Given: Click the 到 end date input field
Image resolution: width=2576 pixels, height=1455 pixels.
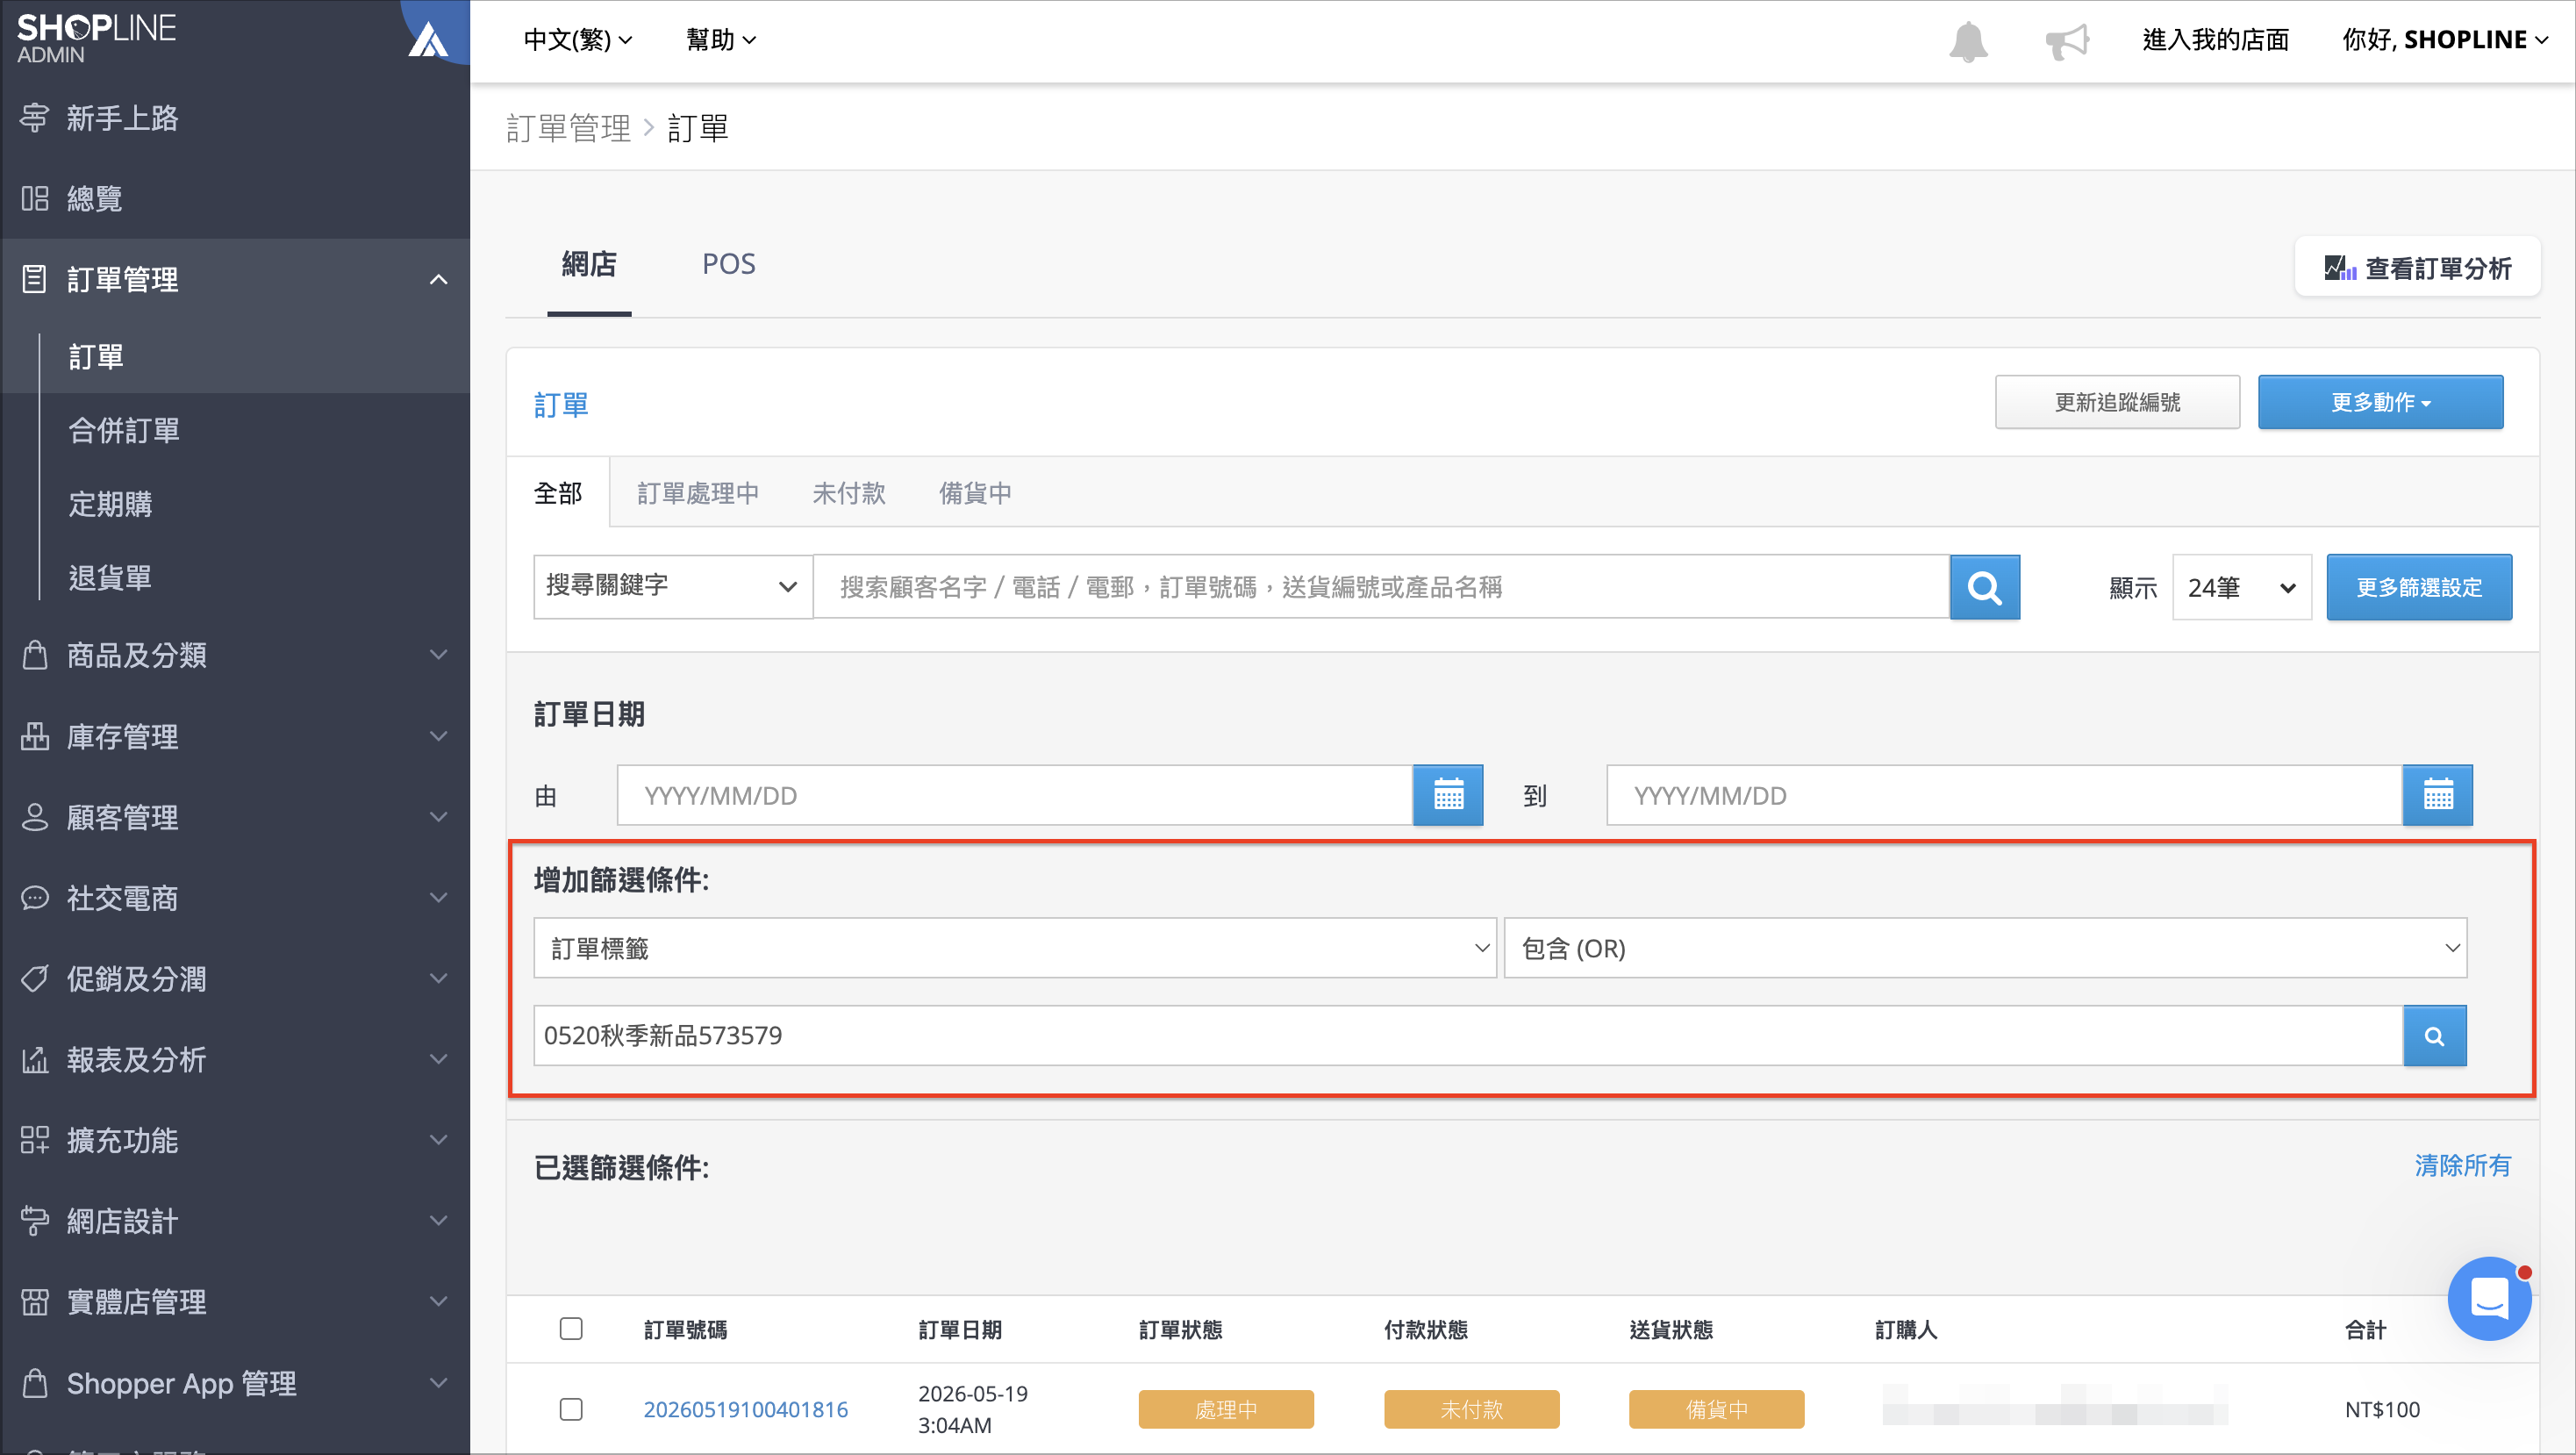Looking at the screenshot, I should (x=2004, y=795).
